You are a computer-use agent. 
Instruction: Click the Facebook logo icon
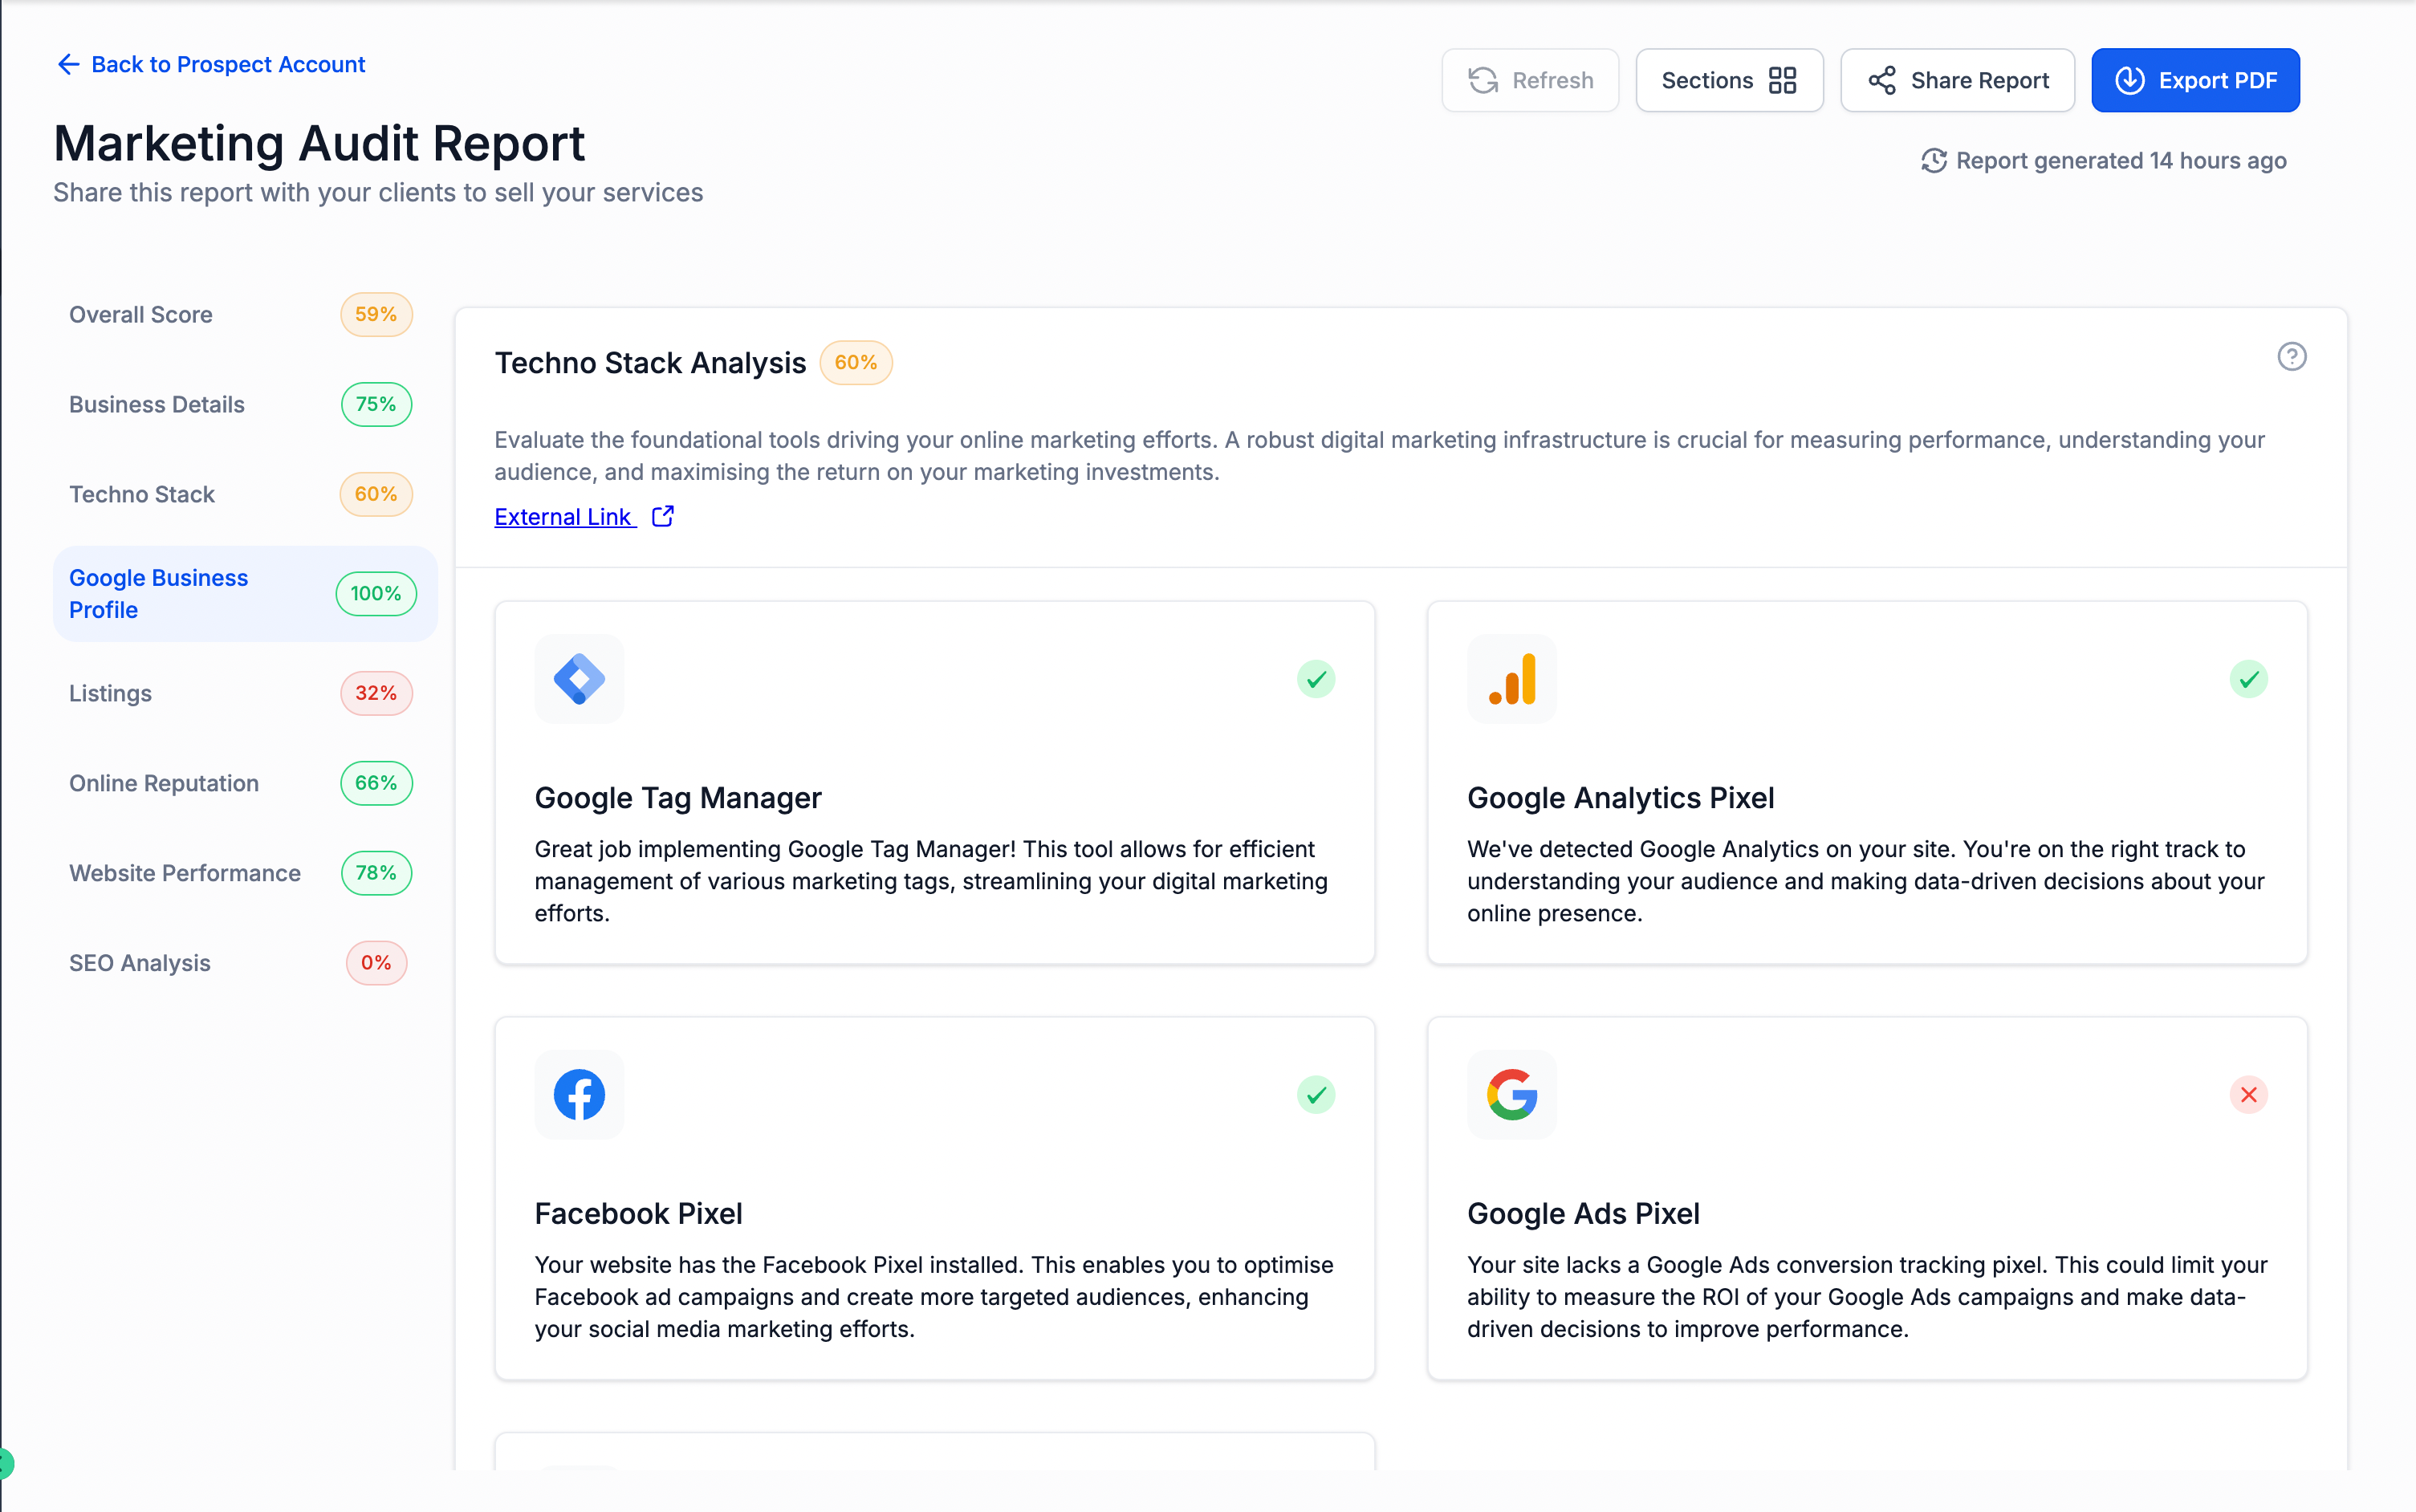(579, 1094)
